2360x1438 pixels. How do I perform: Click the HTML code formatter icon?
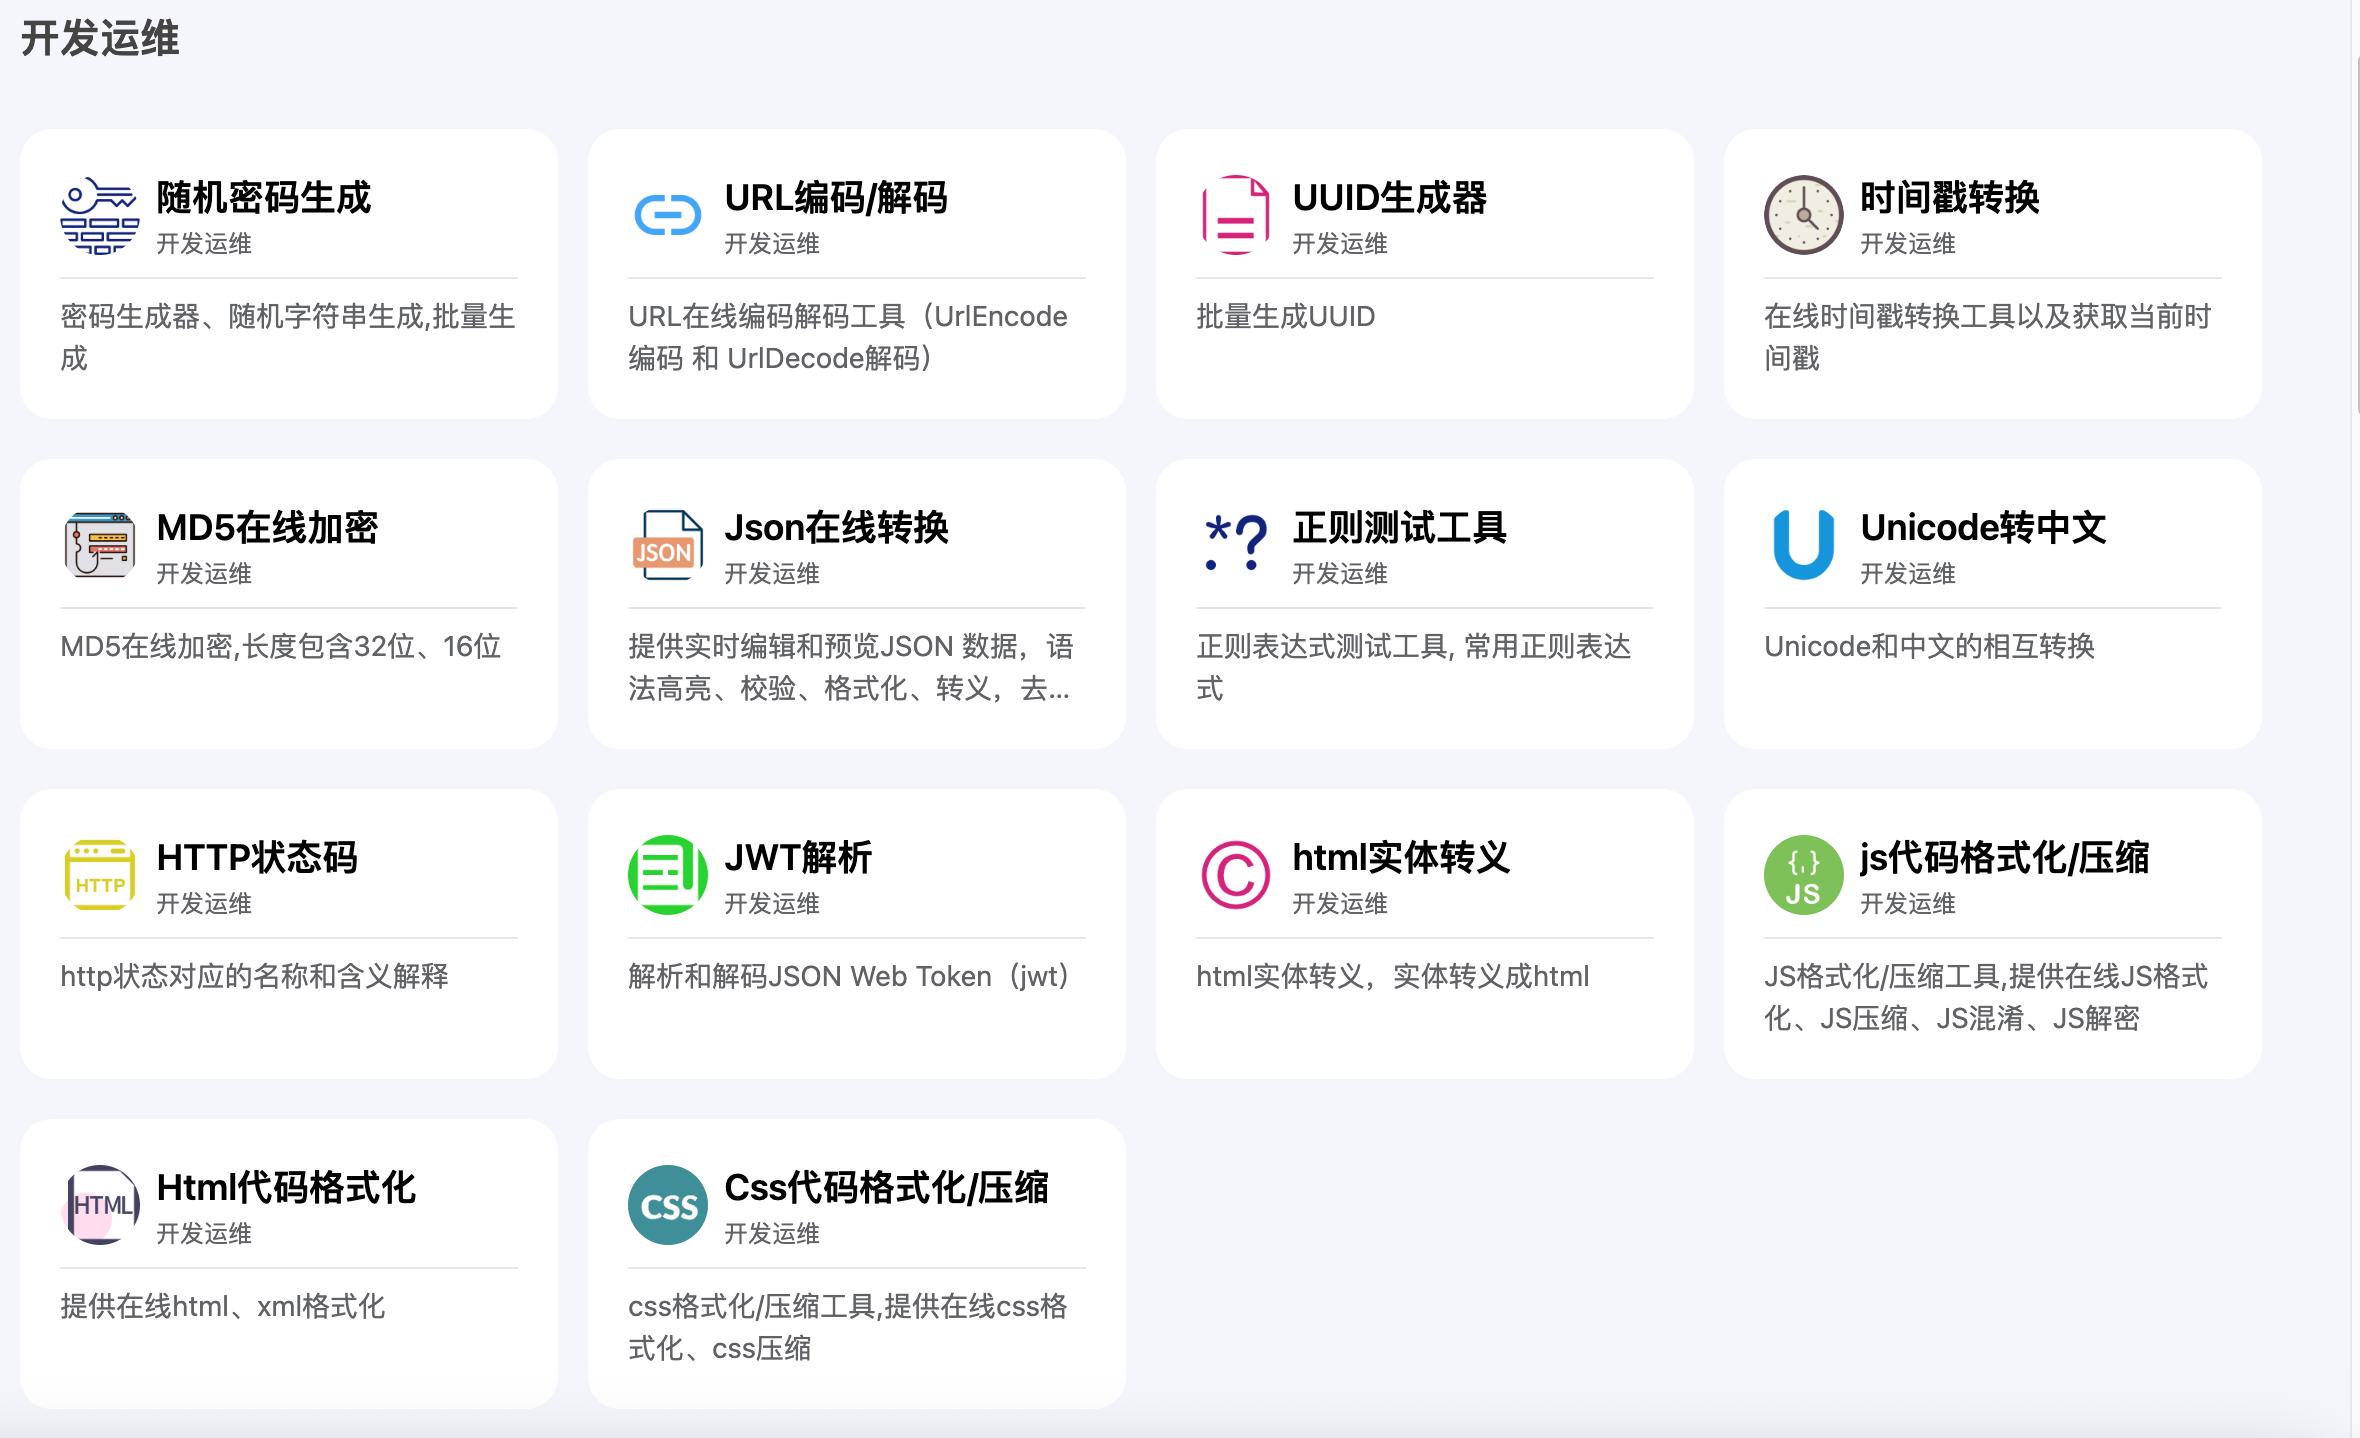point(99,1205)
